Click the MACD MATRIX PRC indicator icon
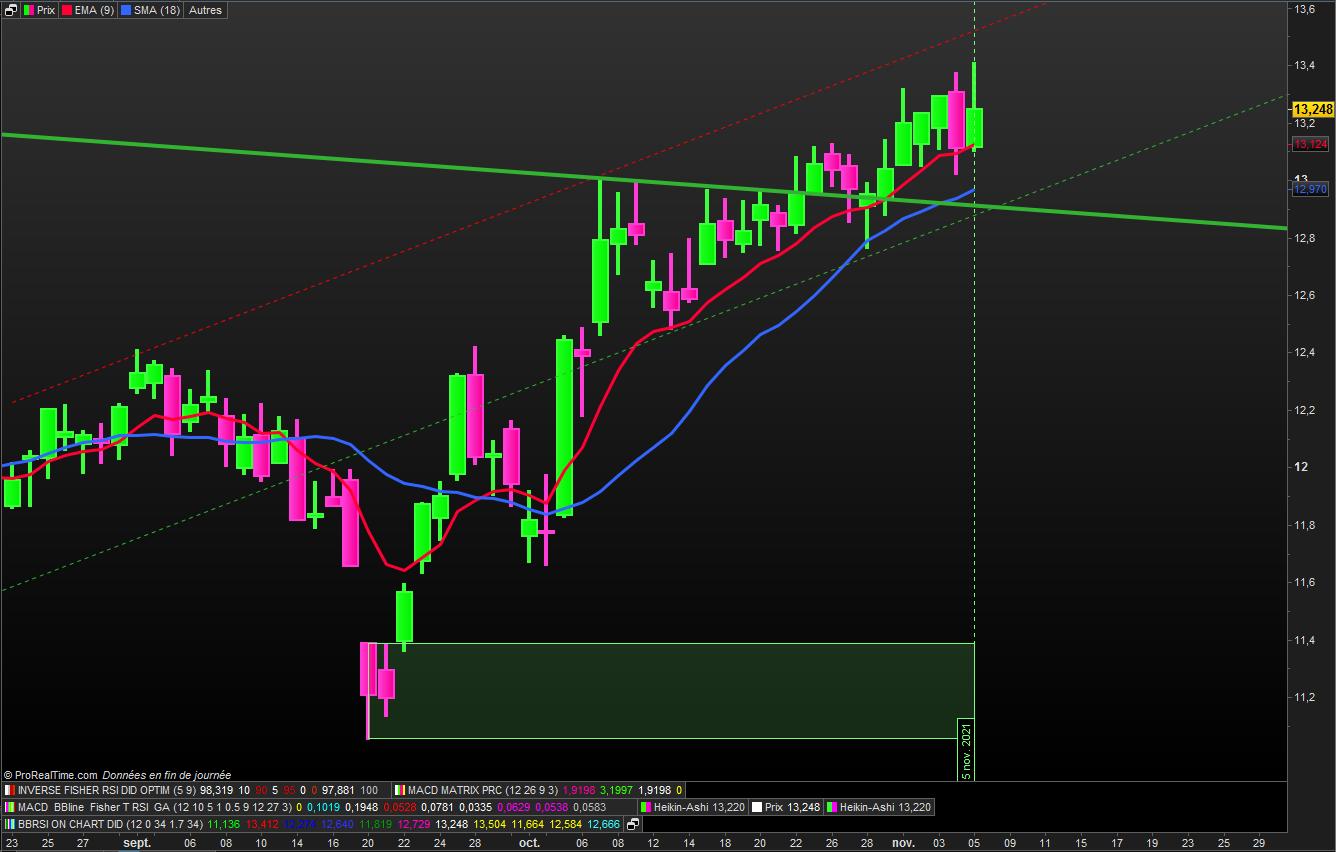The width and height of the screenshot is (1336, 852). click(399, 790)
